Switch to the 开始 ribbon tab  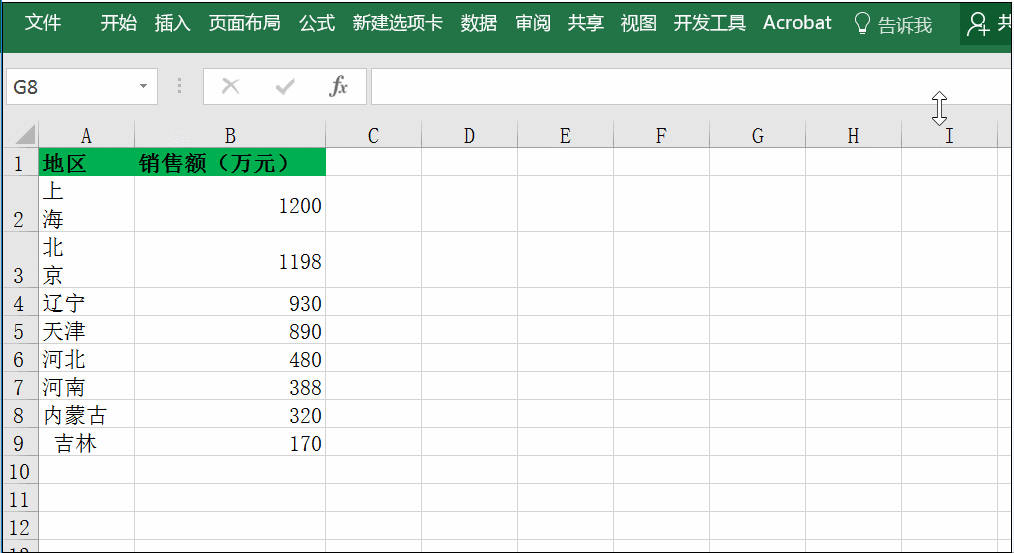[119, 23]
